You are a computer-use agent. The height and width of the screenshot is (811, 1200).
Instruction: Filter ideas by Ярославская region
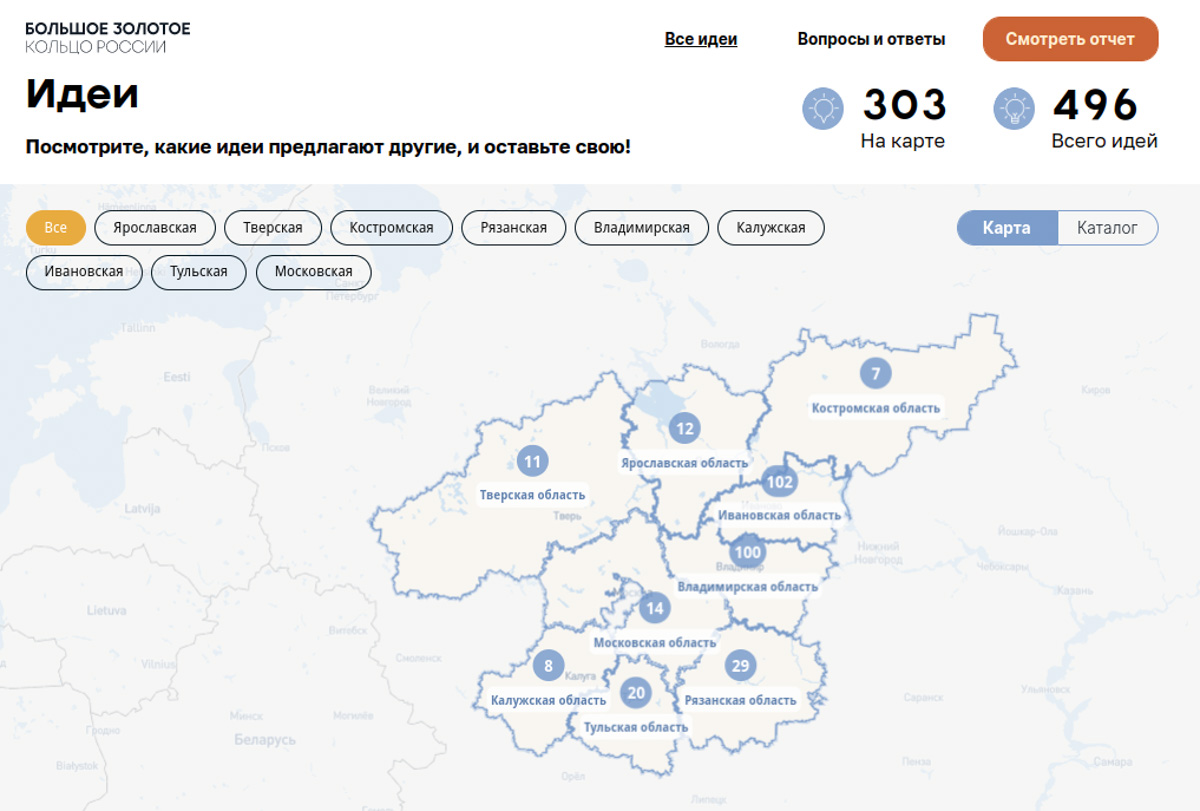pos(154,228)
